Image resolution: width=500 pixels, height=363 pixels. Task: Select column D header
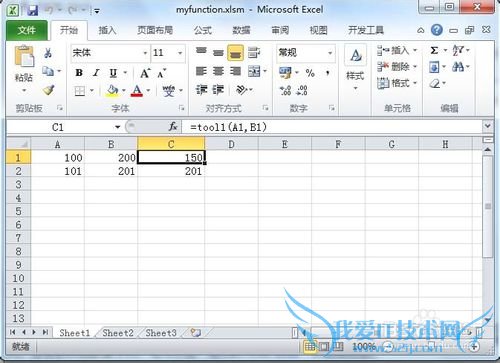click(231, 144)
